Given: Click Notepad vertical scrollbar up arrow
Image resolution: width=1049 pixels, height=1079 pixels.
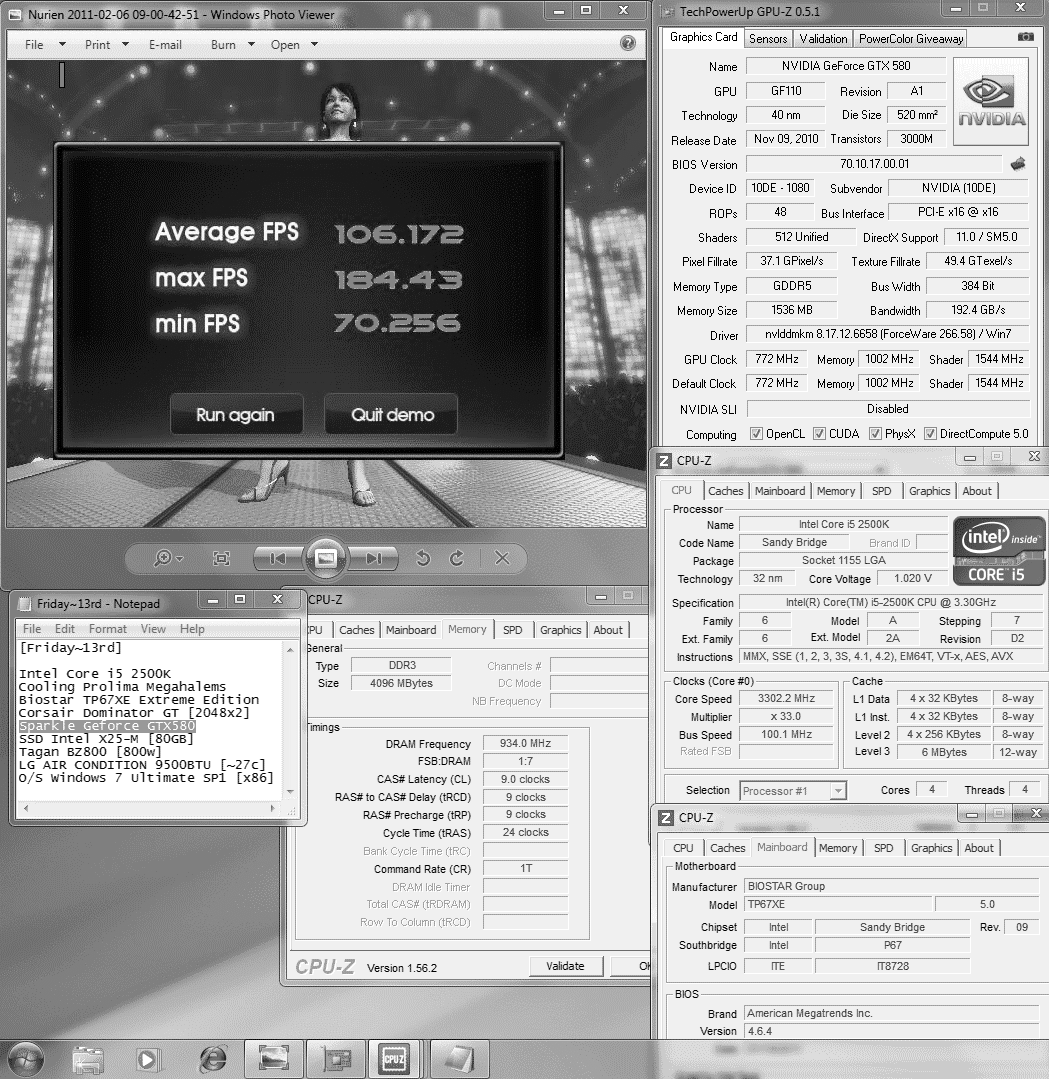Looking at the screenshot, I should click(290, 650).
